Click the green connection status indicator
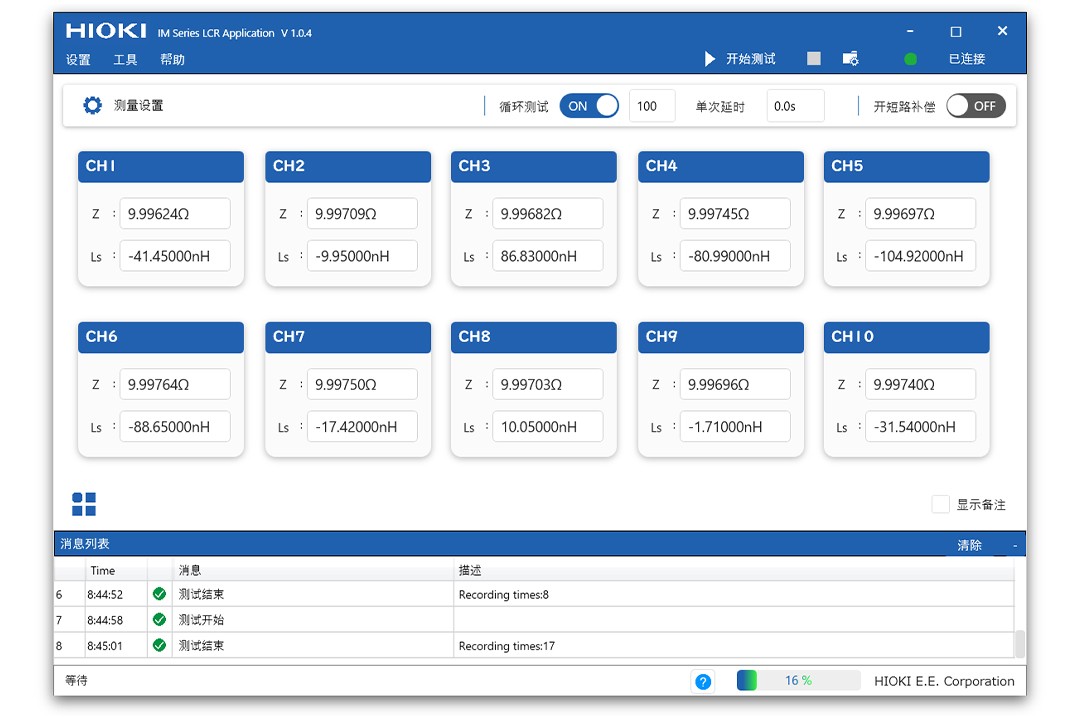The width and height of the screenshot is (1080, 720). (910, 59)
